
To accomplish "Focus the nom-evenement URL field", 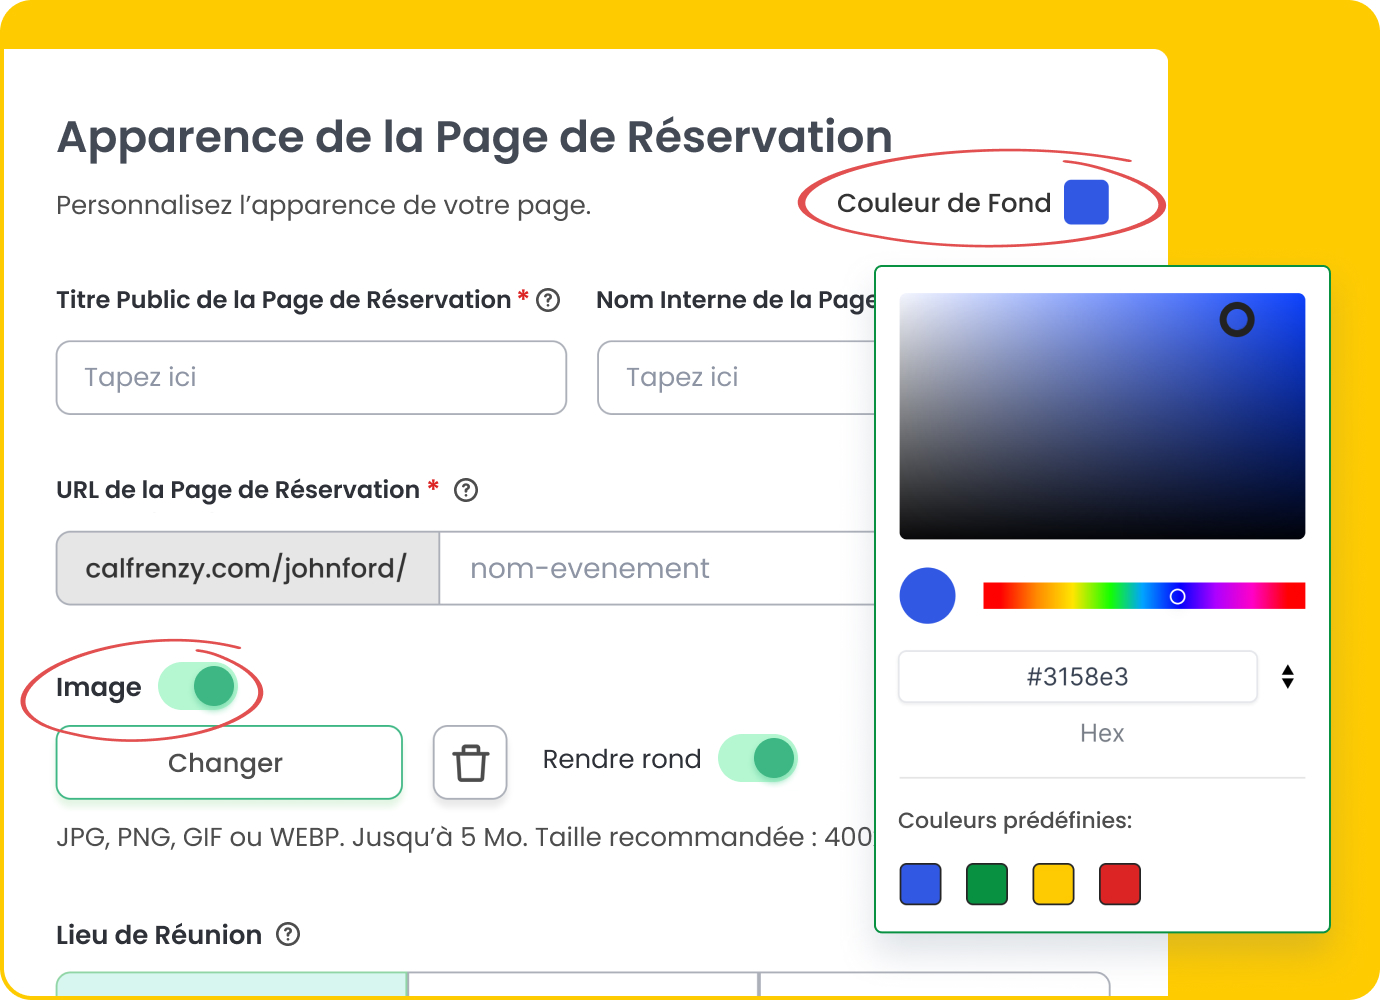I will click(657, 568).
